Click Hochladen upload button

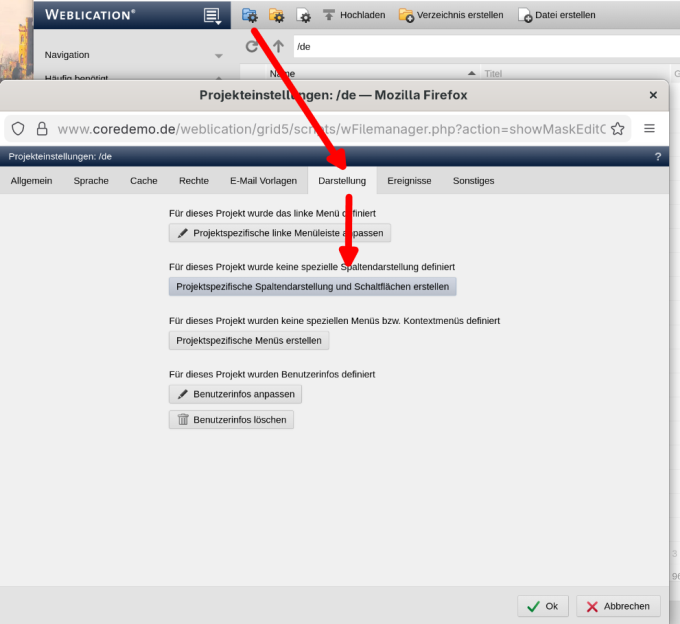click(354, 15)
